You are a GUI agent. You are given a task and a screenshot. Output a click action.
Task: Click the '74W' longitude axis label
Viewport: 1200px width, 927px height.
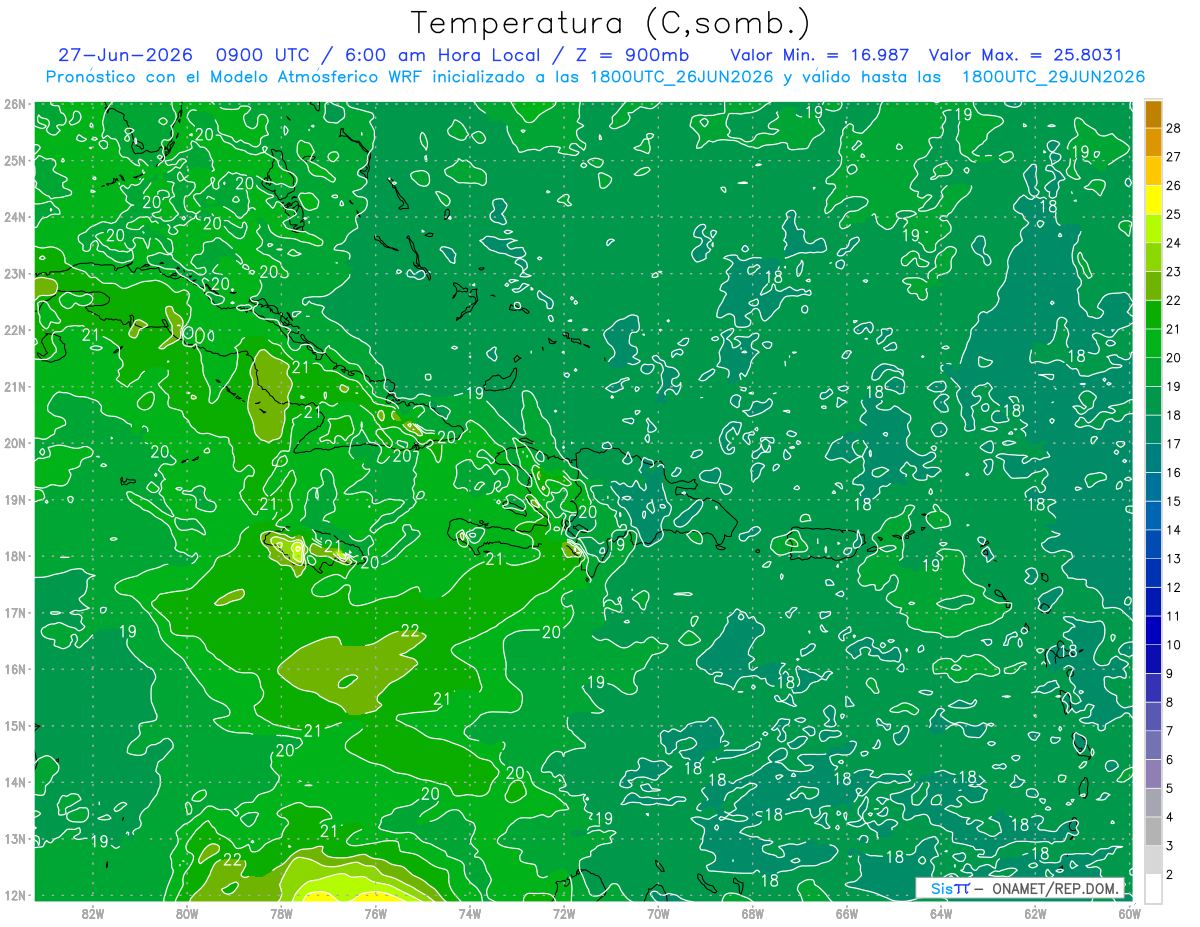click(469, 913)
